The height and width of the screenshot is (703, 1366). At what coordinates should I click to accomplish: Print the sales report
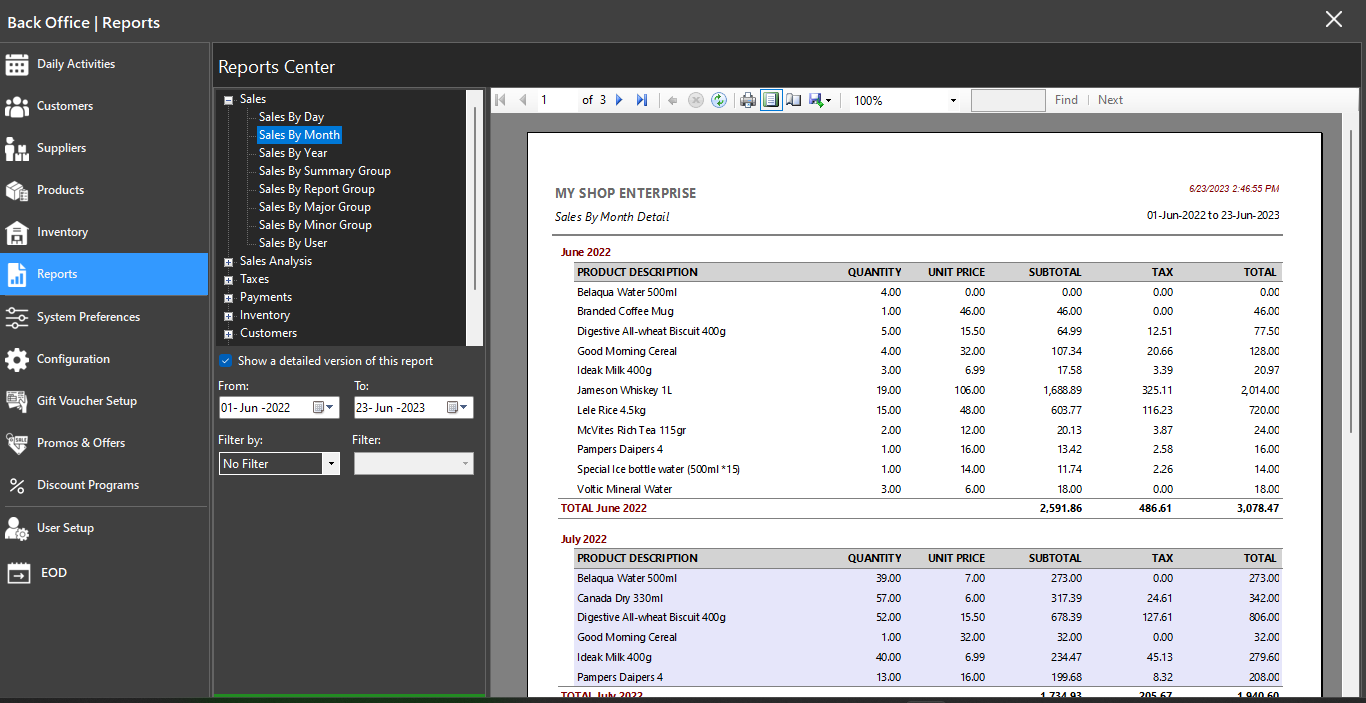click(747, 100)
